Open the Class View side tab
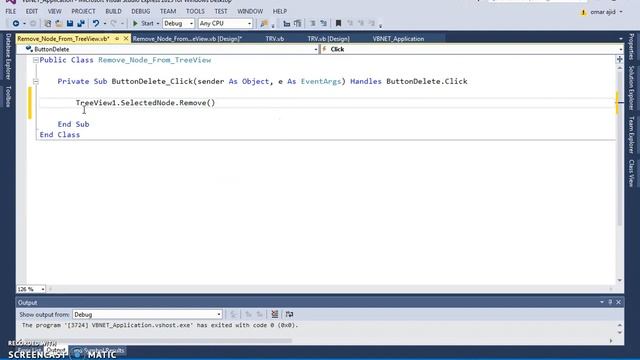 631,173
